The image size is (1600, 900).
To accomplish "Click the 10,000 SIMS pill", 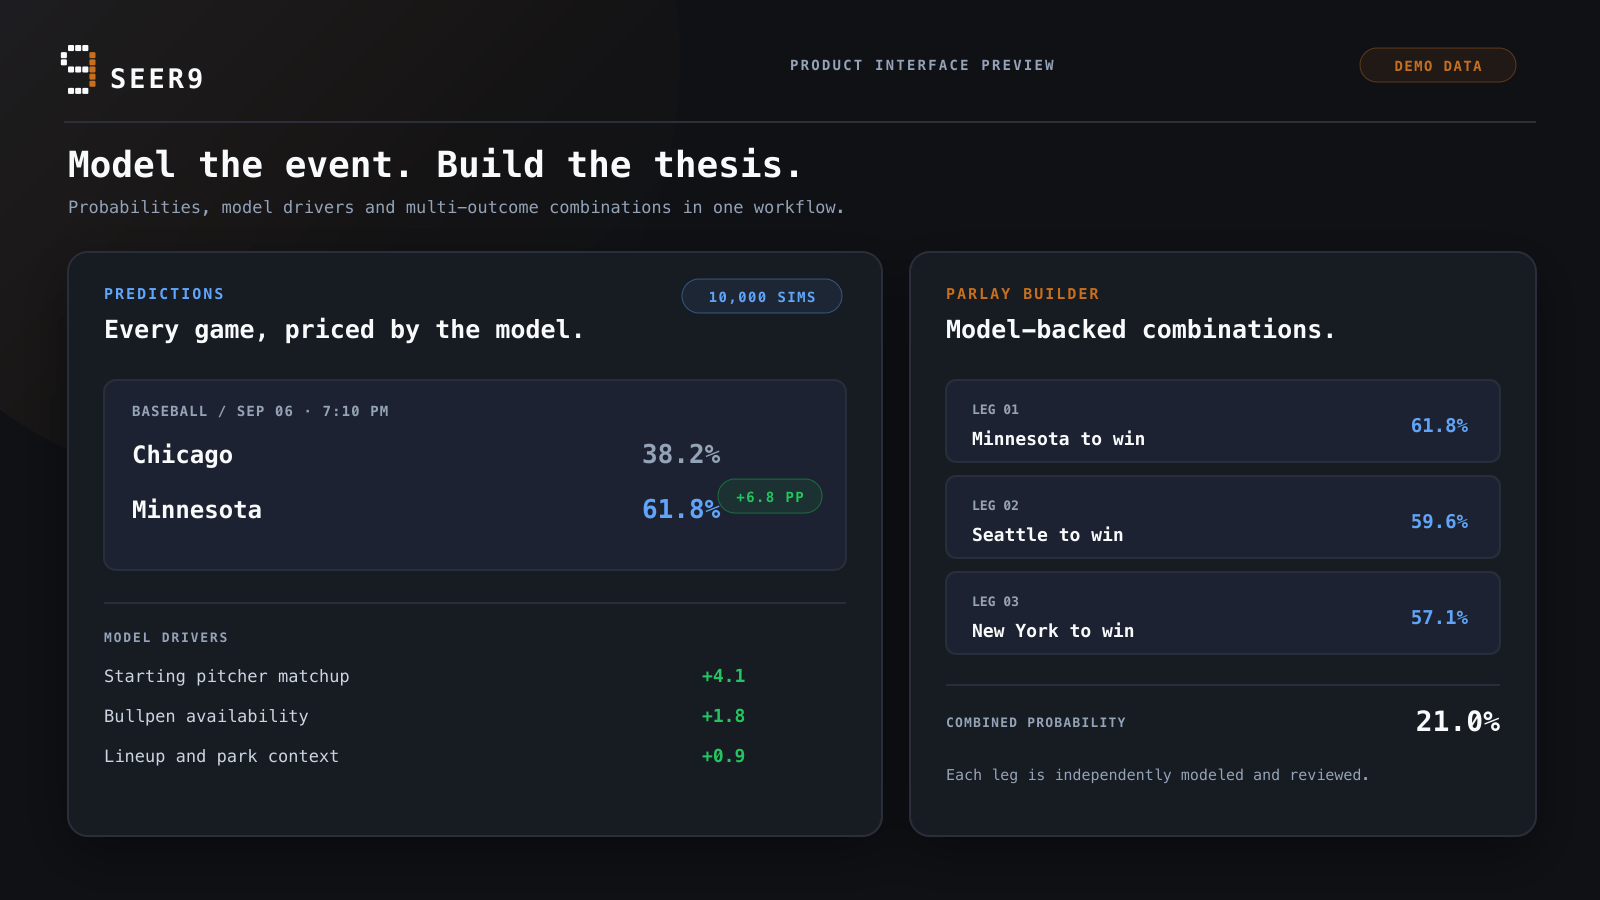I will [x=762, y=296].
